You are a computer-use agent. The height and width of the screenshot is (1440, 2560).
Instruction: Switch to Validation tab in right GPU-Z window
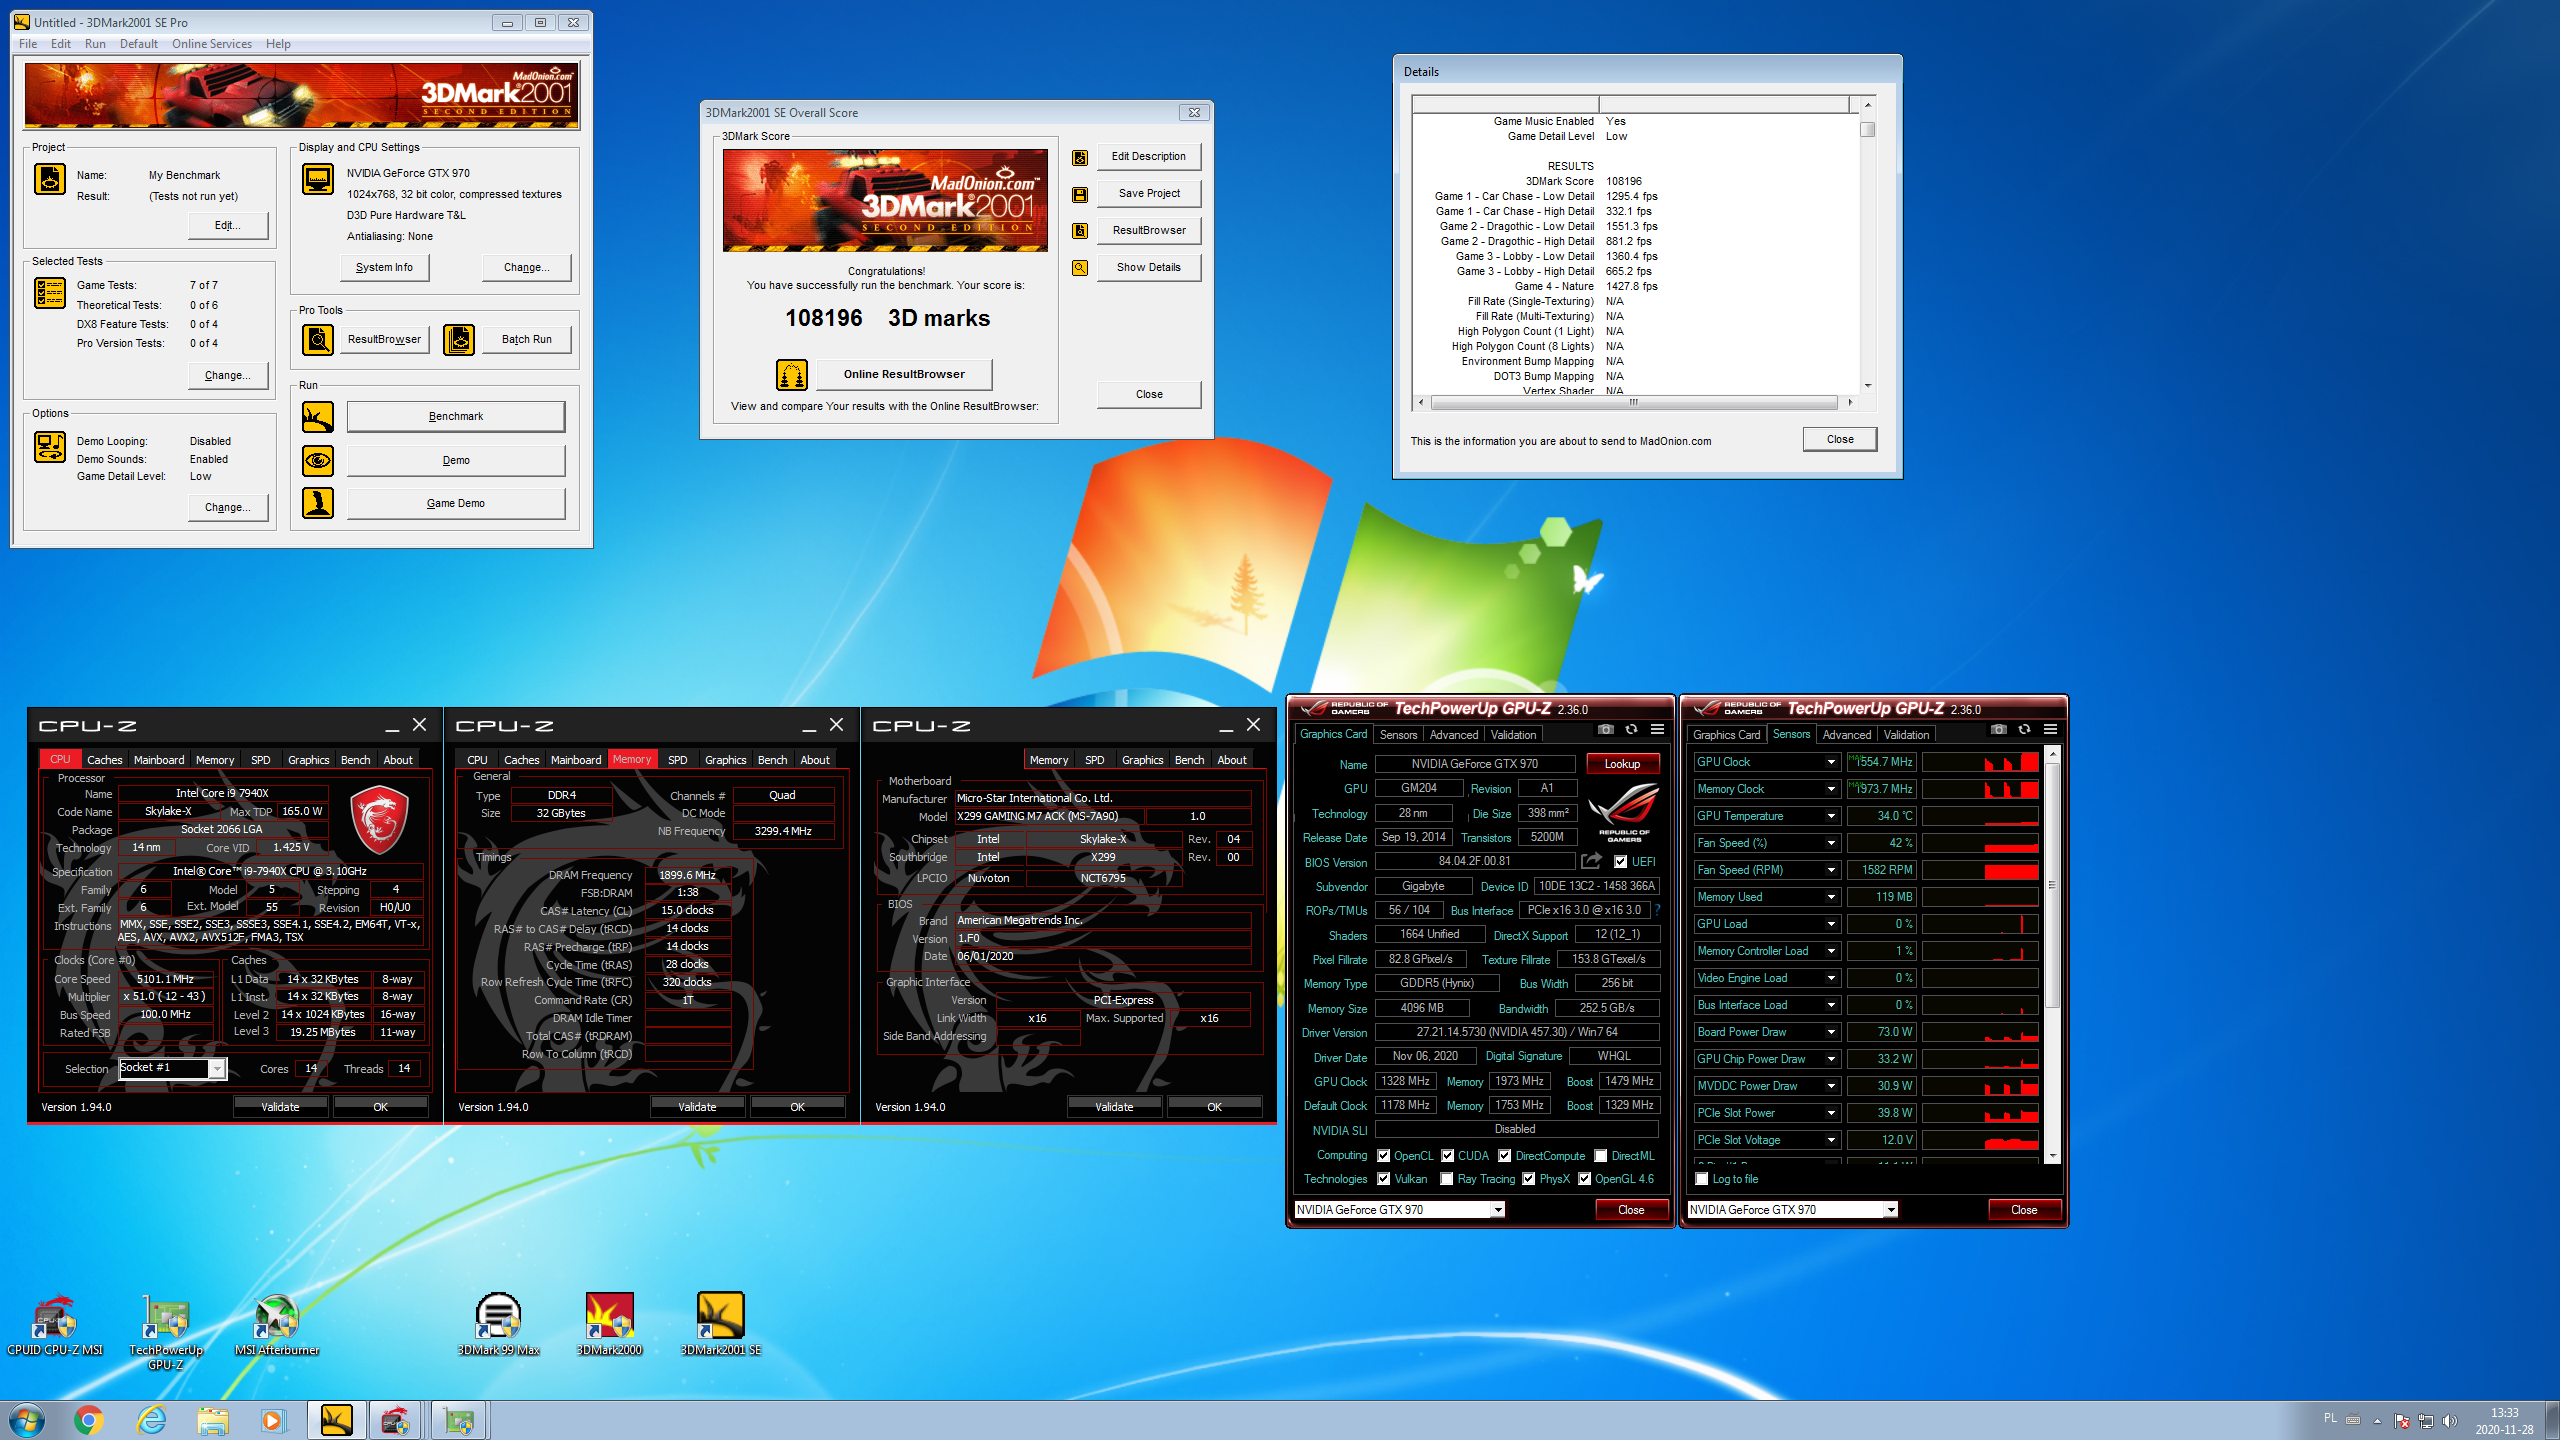tap(1906, 735)
